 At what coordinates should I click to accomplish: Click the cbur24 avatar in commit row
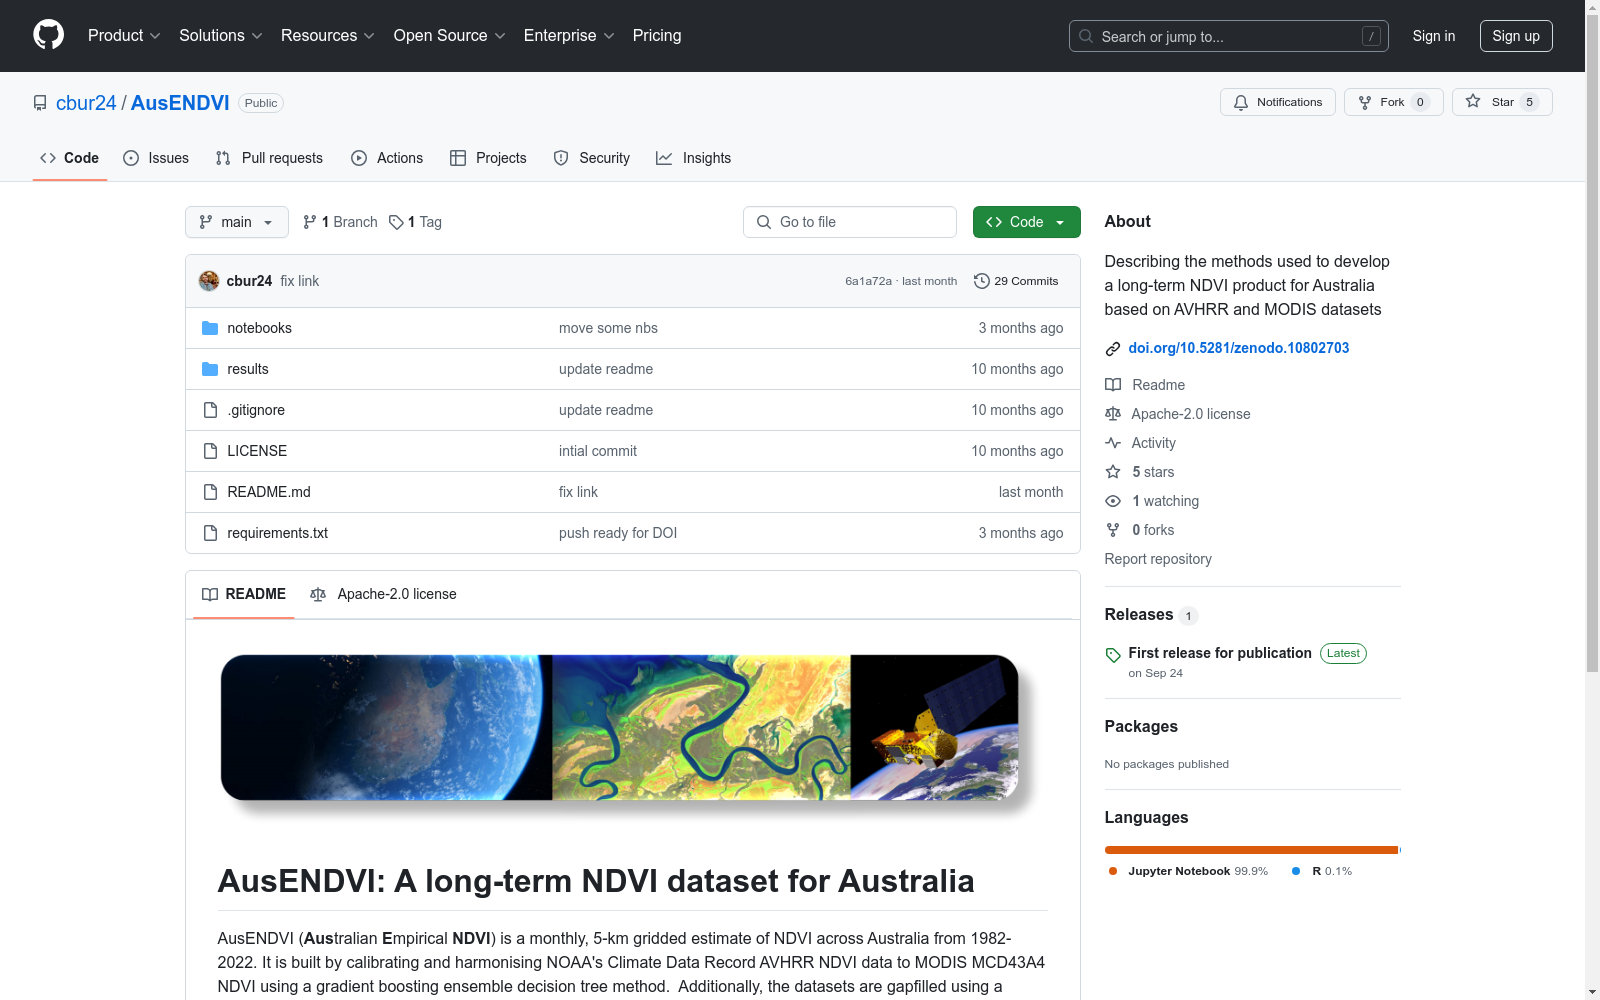pyautogui.click(x=209, y=281)
